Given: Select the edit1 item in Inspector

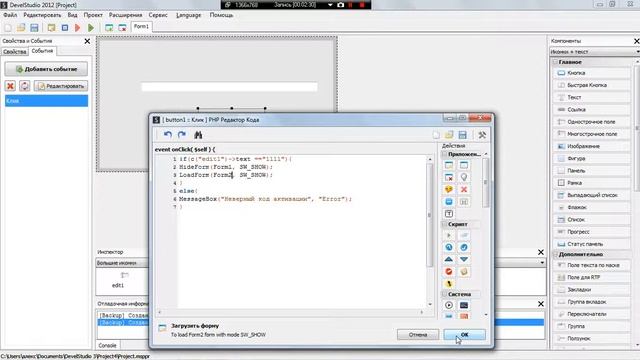Looking at the screenshot, I should click(x=118, y=280).
